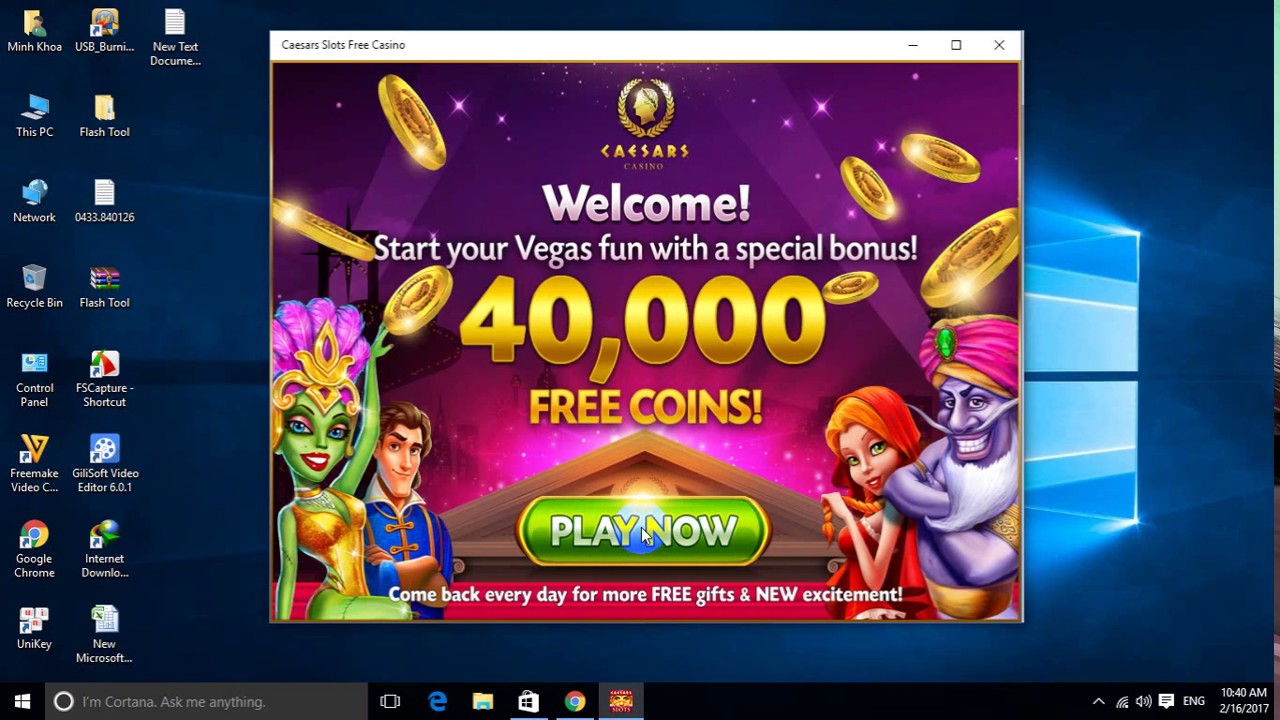Screen dimensions: 1280x720
Task: Select the Recycle Bin desktop icon
Action: pos(34,286)
